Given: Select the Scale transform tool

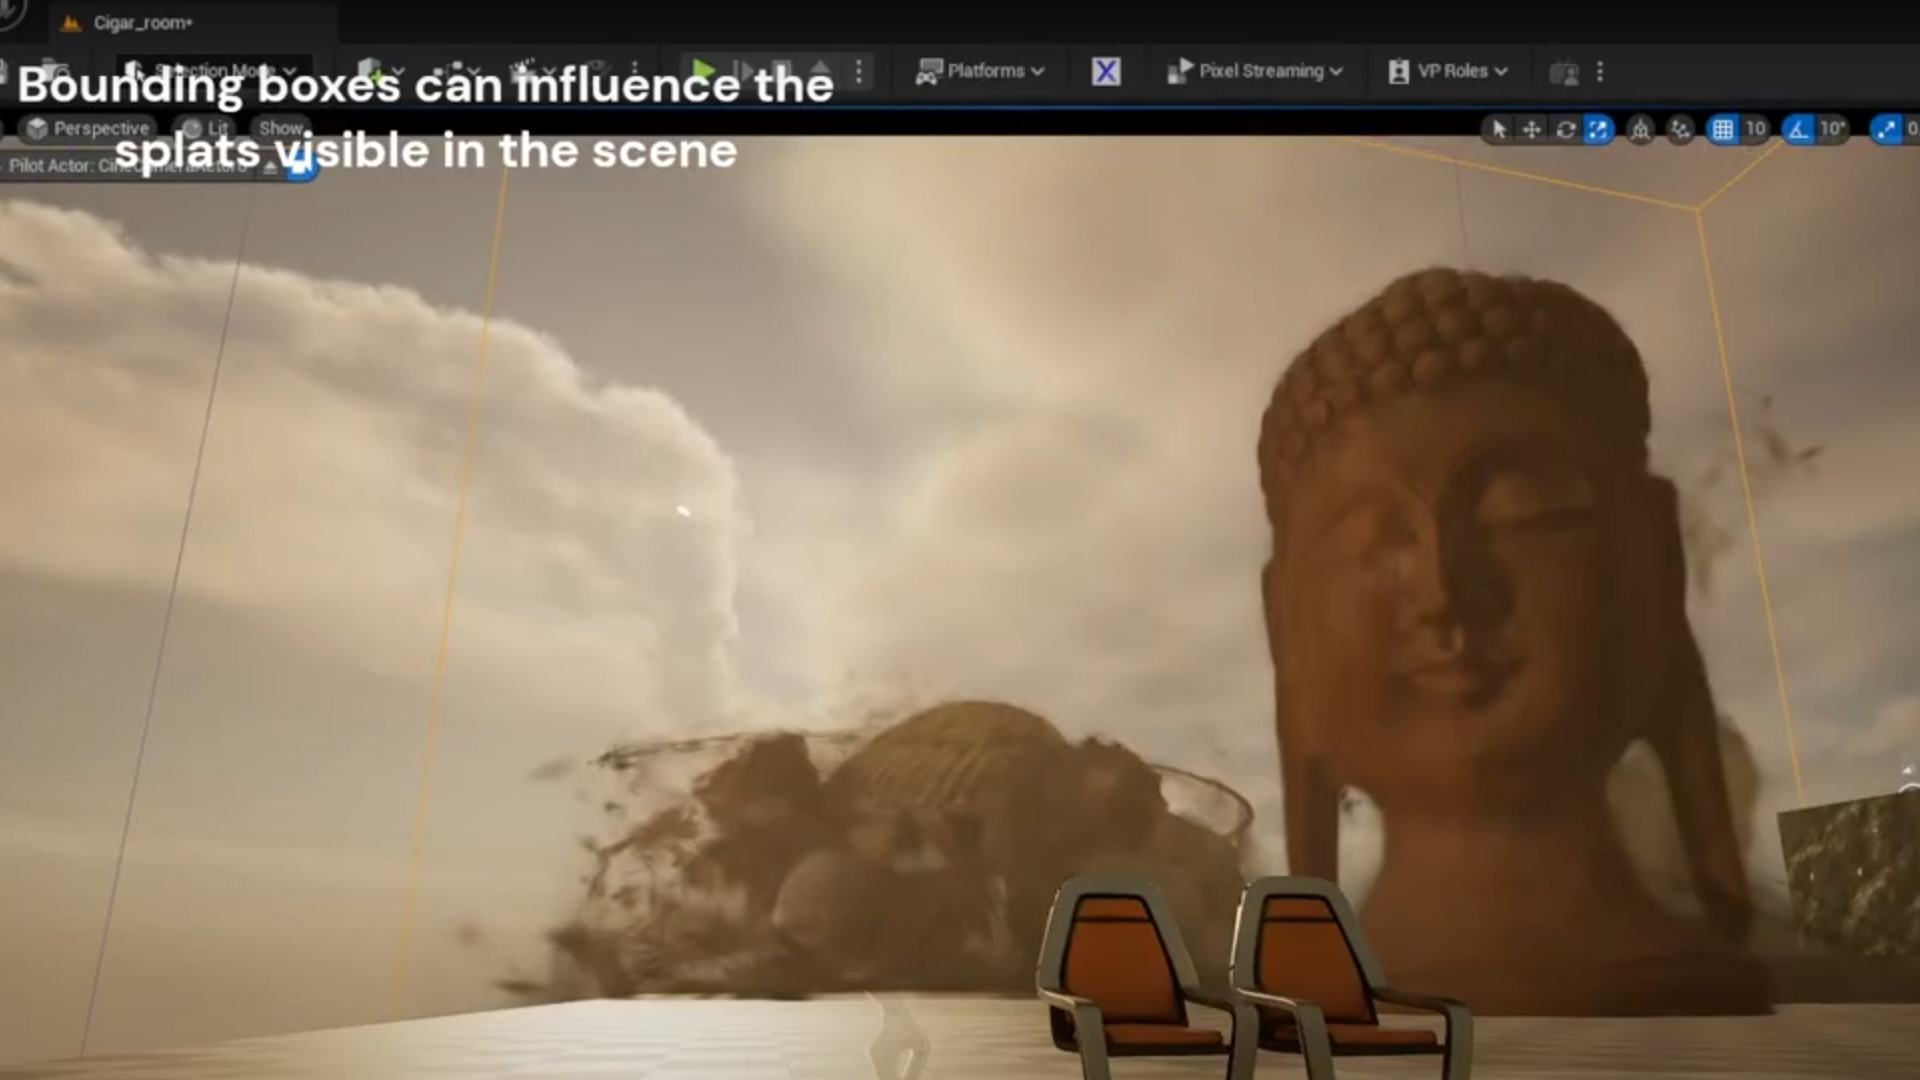Looking at the screenshot, I should click(x=1598, y=129).
